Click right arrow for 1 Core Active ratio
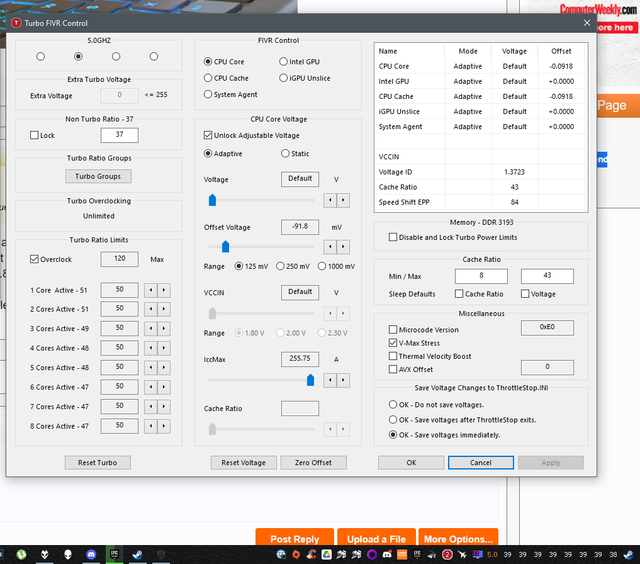The height and width of the screenshot is (564, 640). coord(163,290)
